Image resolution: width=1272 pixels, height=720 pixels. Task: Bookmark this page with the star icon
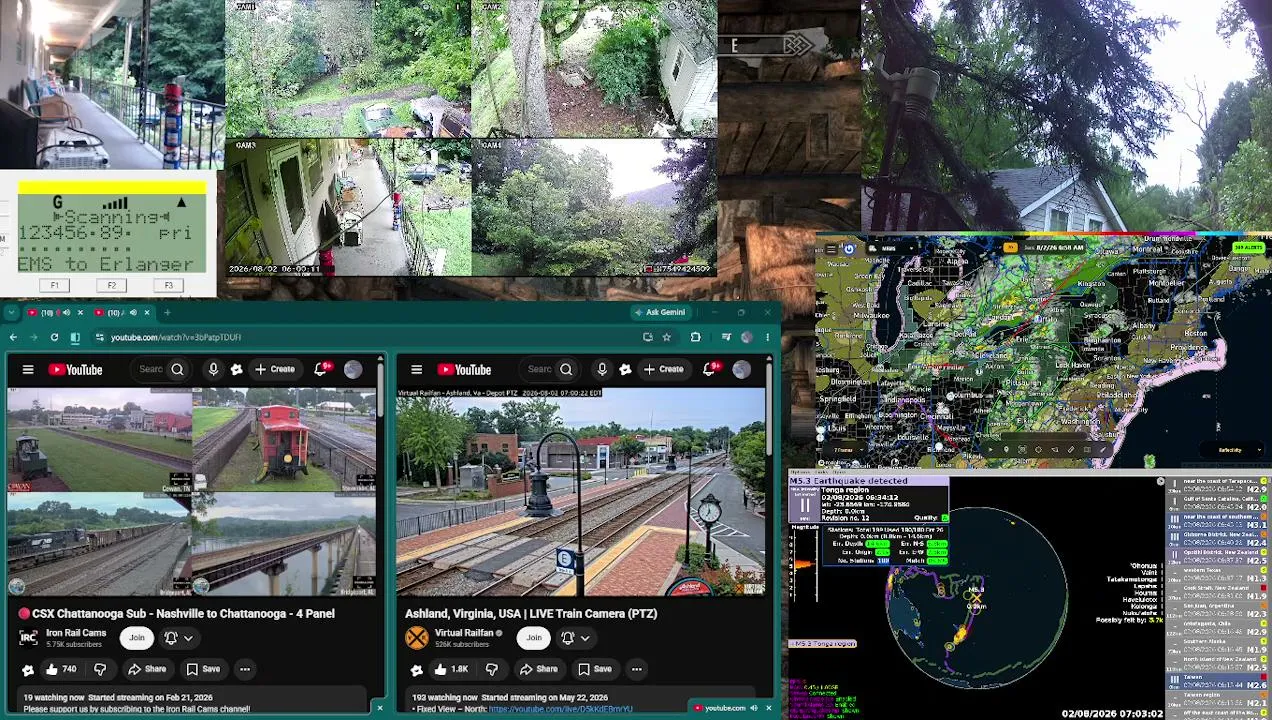(666, 337)
